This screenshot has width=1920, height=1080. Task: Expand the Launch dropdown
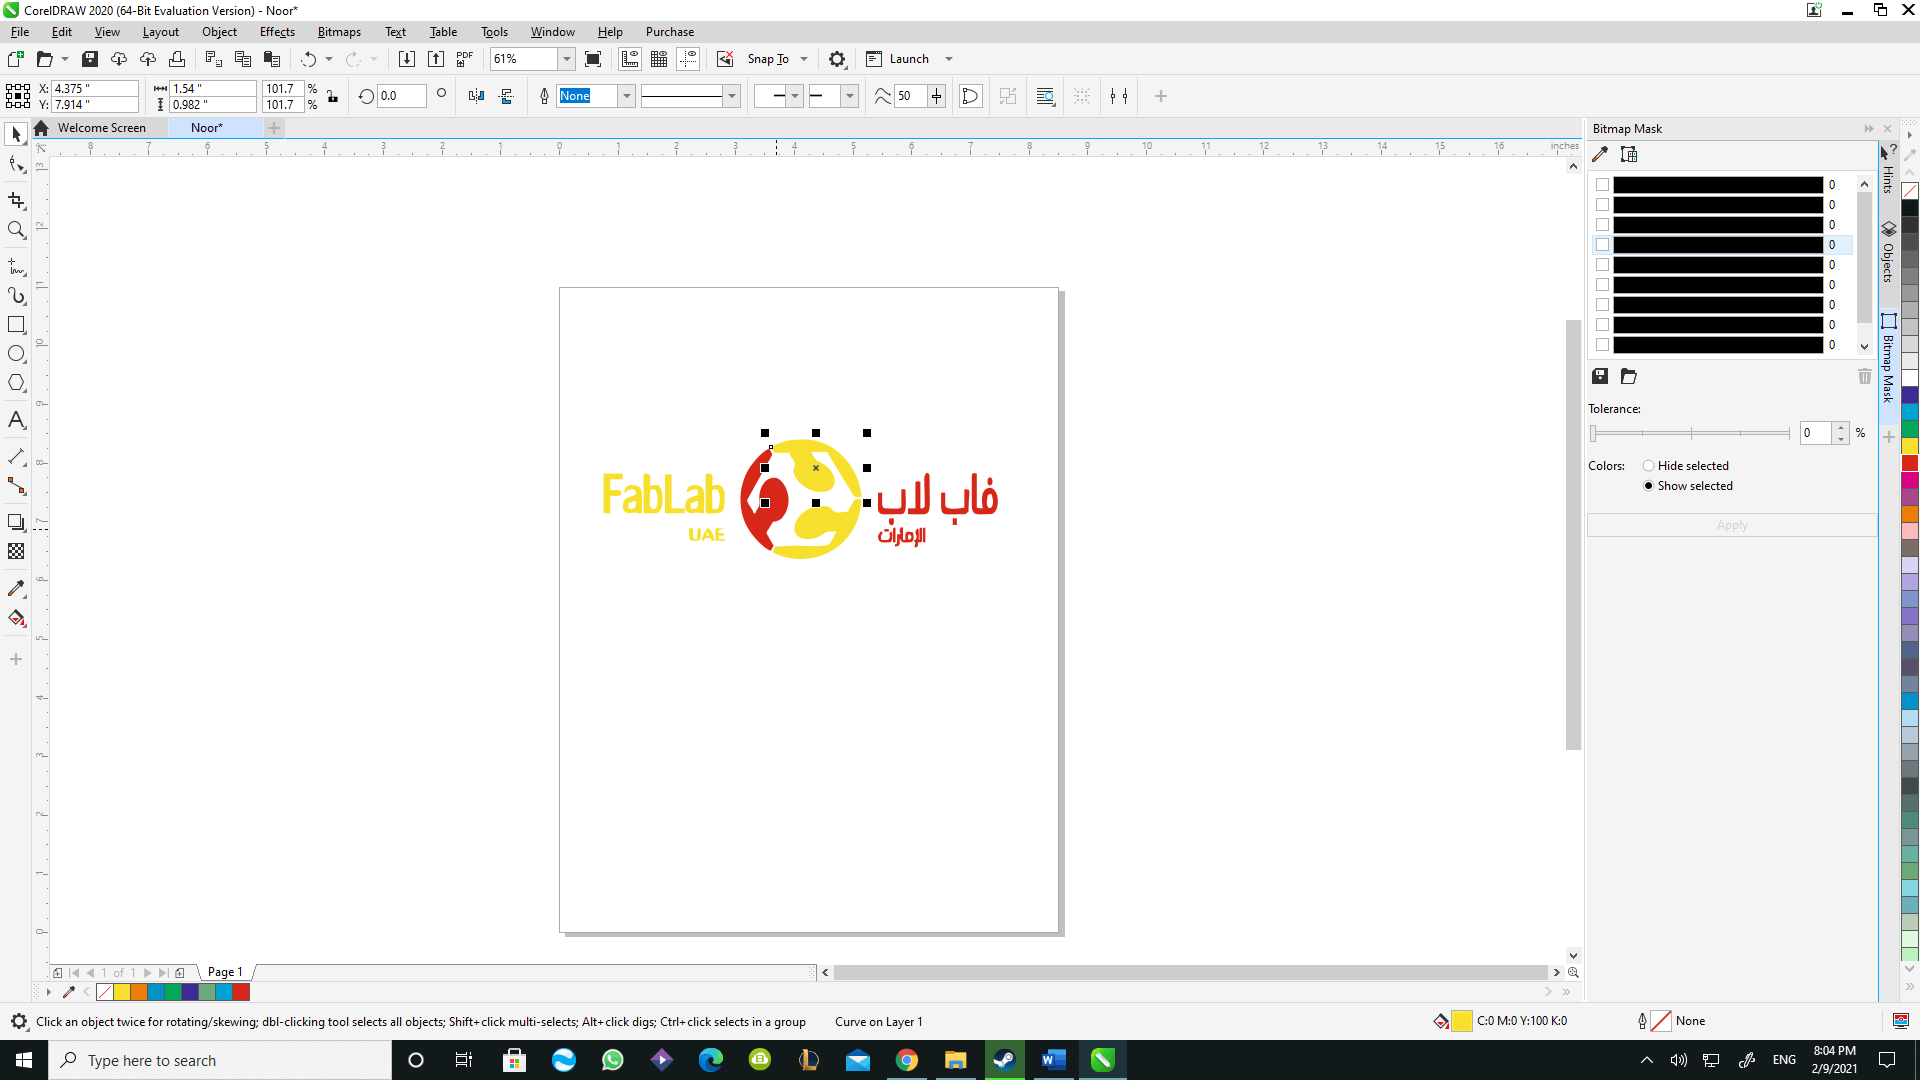point(949,59)
